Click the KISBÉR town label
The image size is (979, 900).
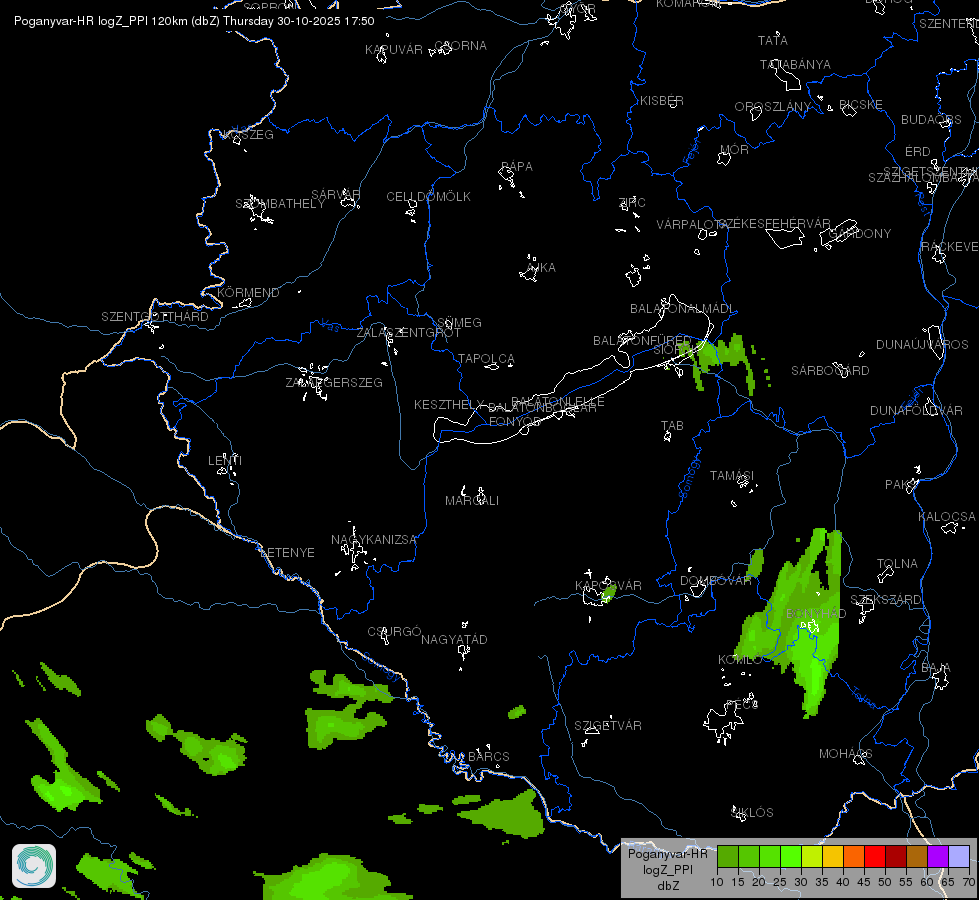click(x=662, y=101)
